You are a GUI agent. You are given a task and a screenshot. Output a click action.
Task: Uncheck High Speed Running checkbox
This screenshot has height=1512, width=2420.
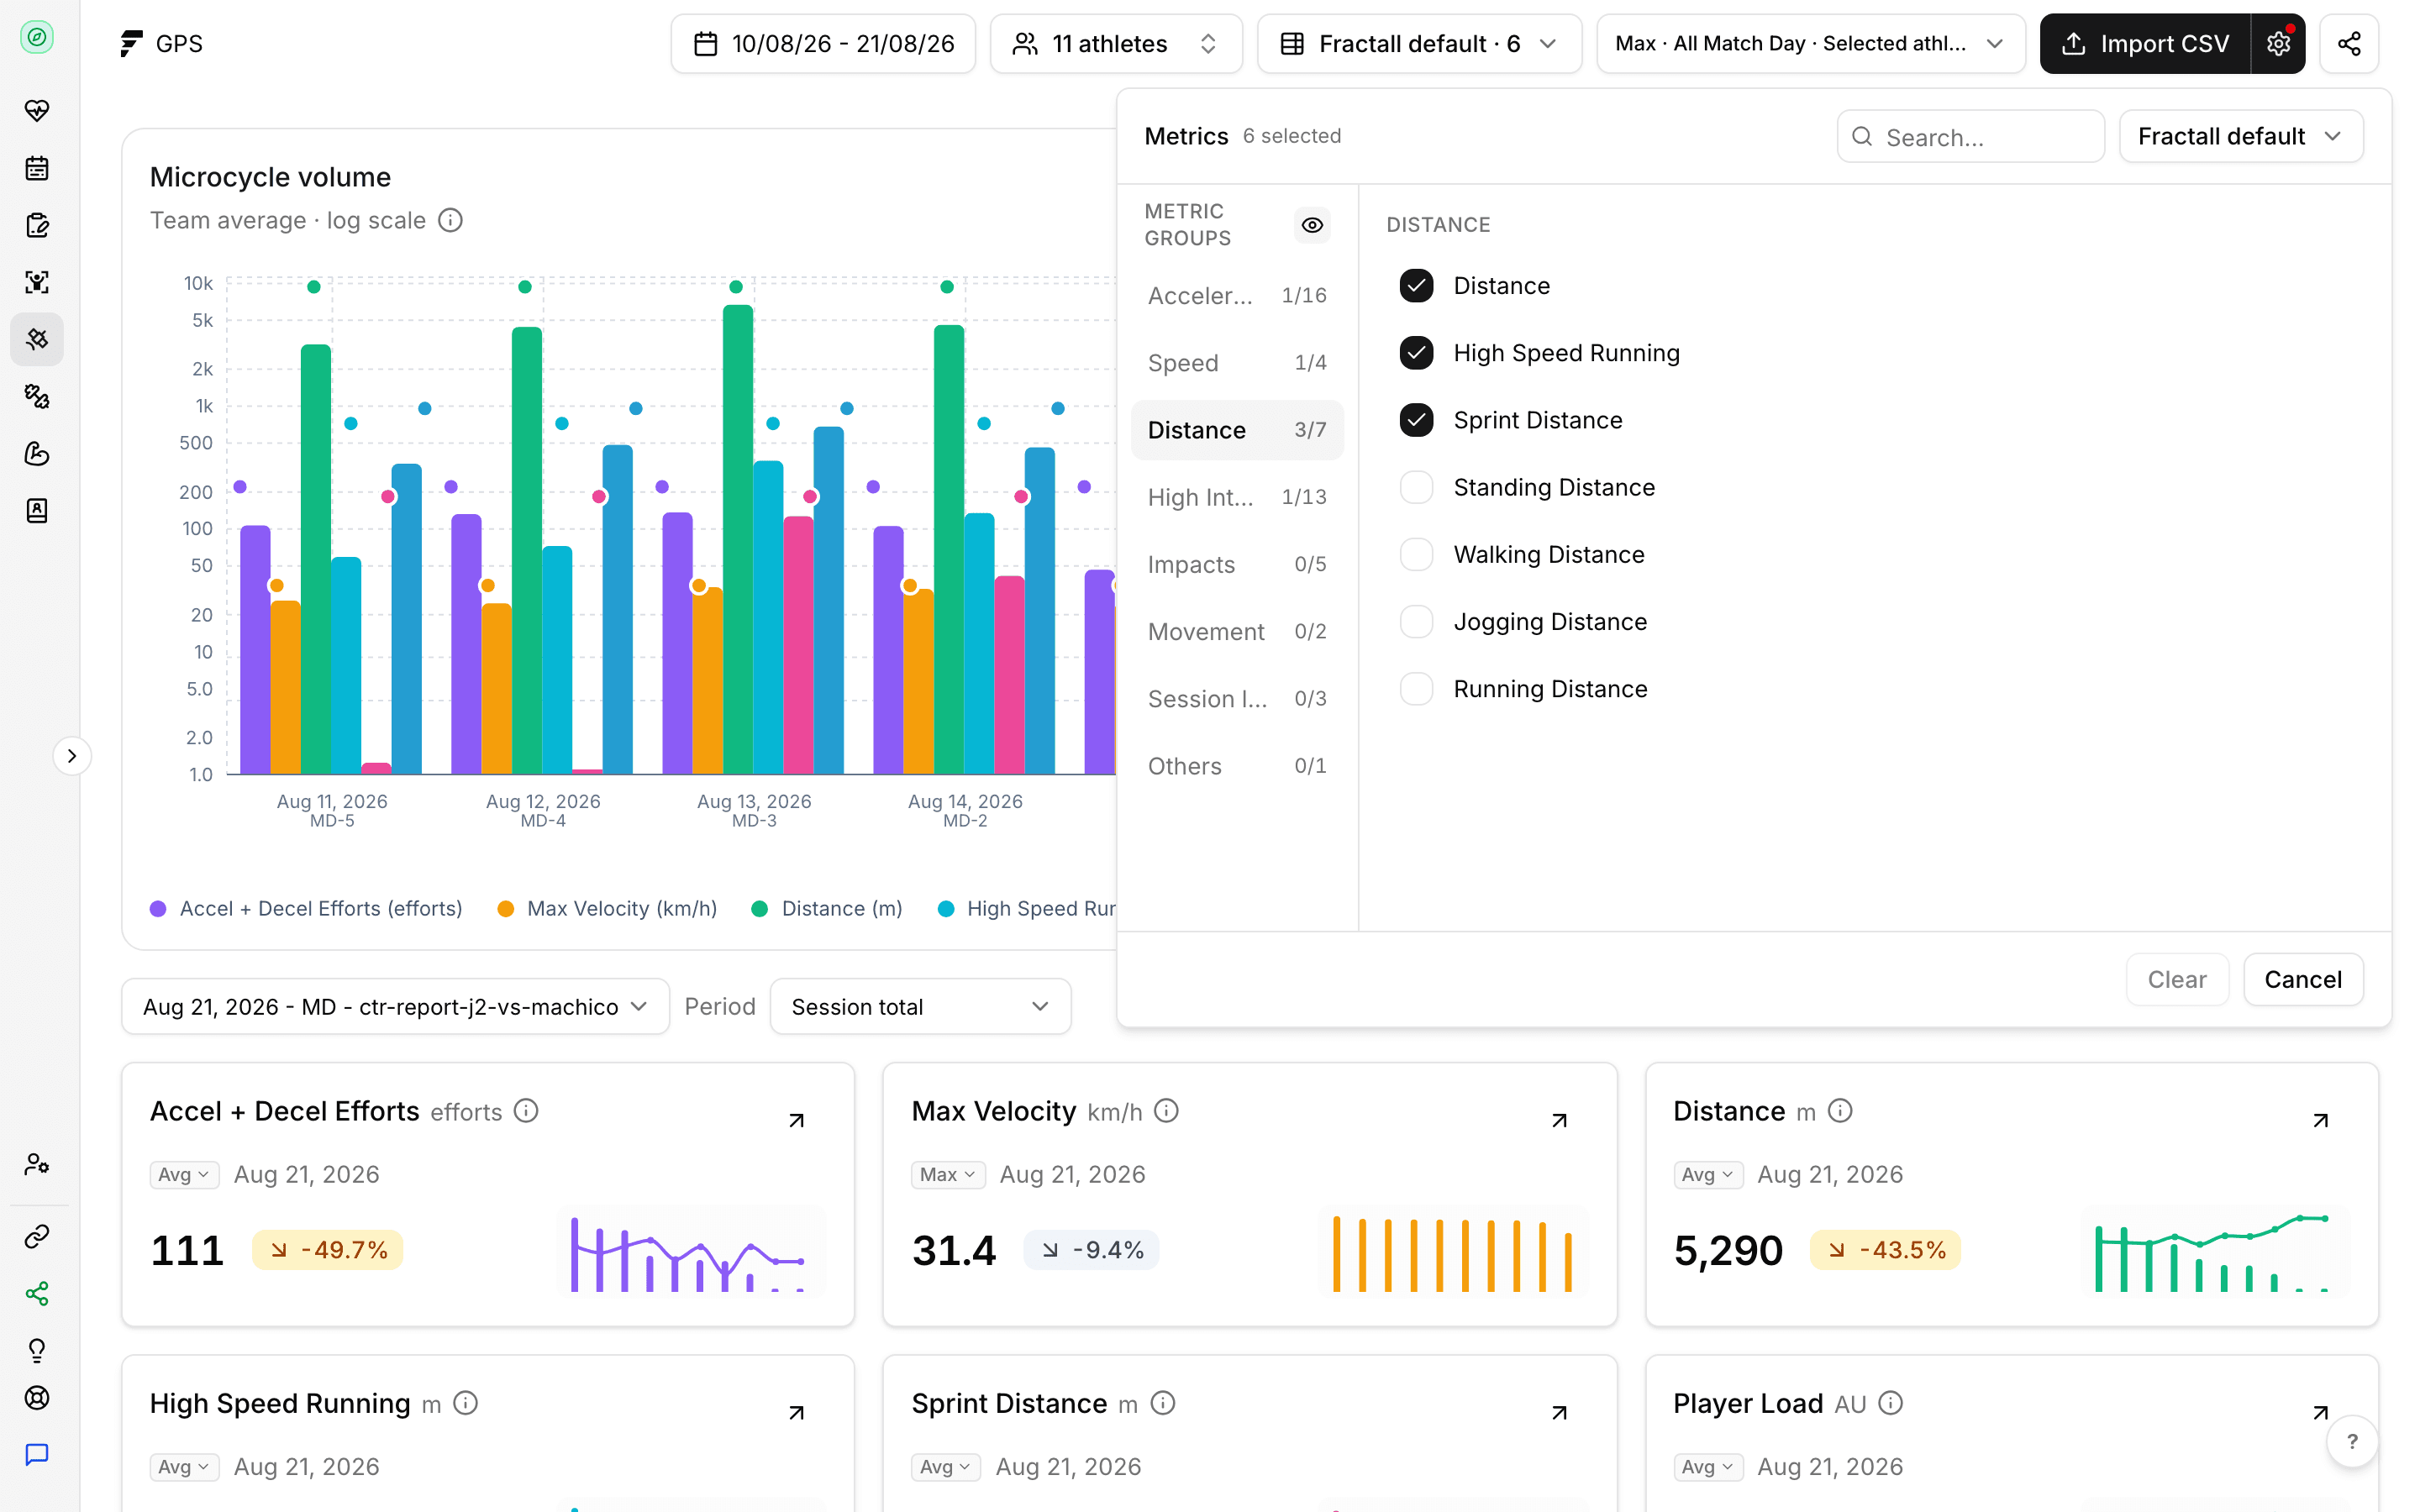point(1416,353)
